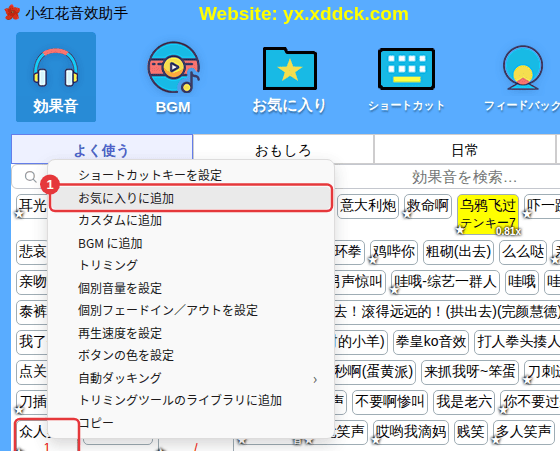This screenshot has height=451, width=560.
Task: Choose BGM に追加 menu entry
Action: [191, 243]
